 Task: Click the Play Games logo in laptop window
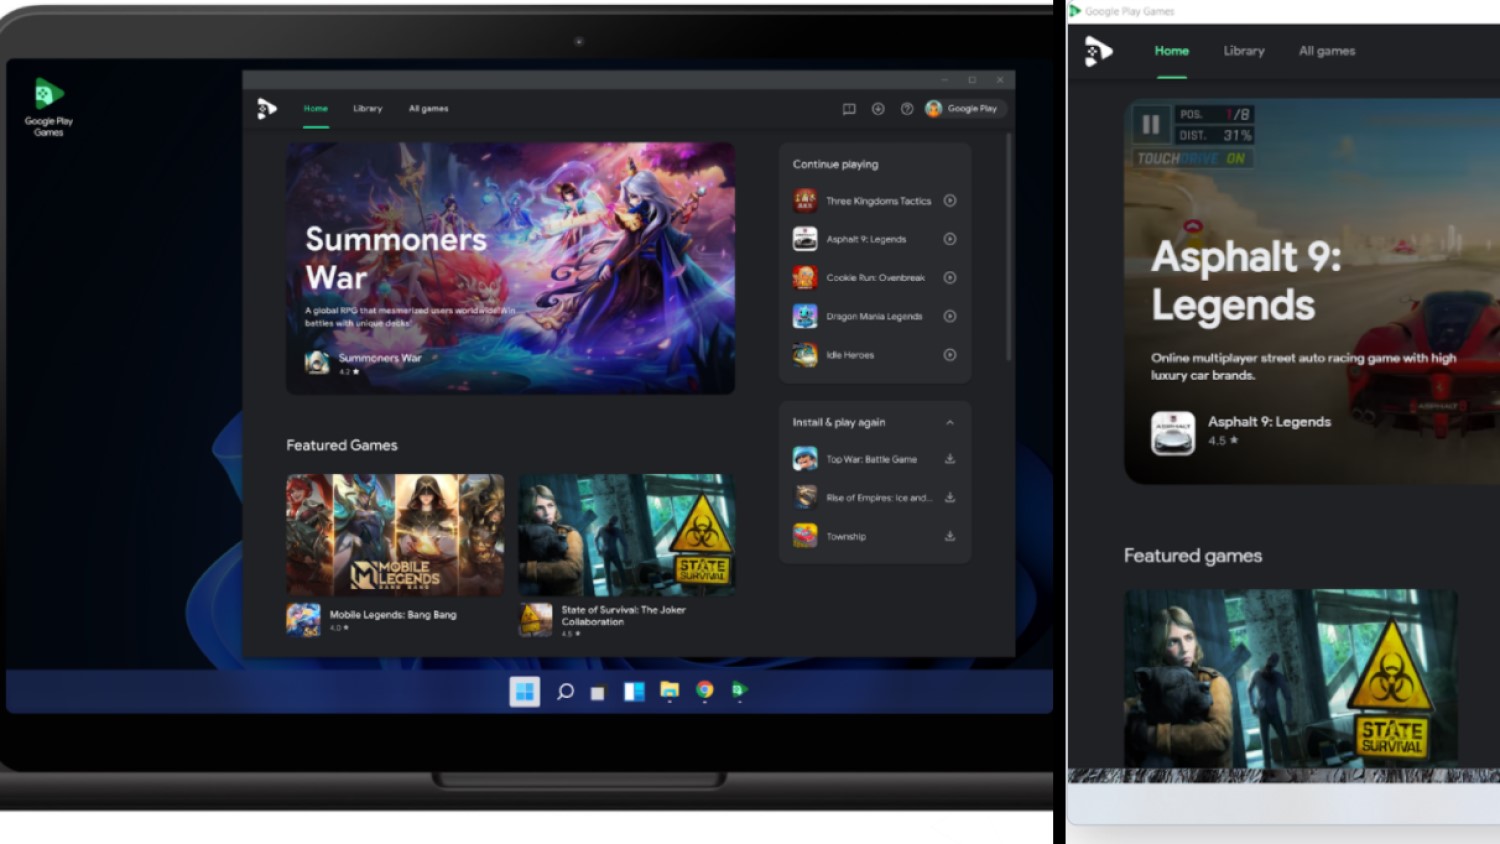pyautogui.click(x=266, y=108)
